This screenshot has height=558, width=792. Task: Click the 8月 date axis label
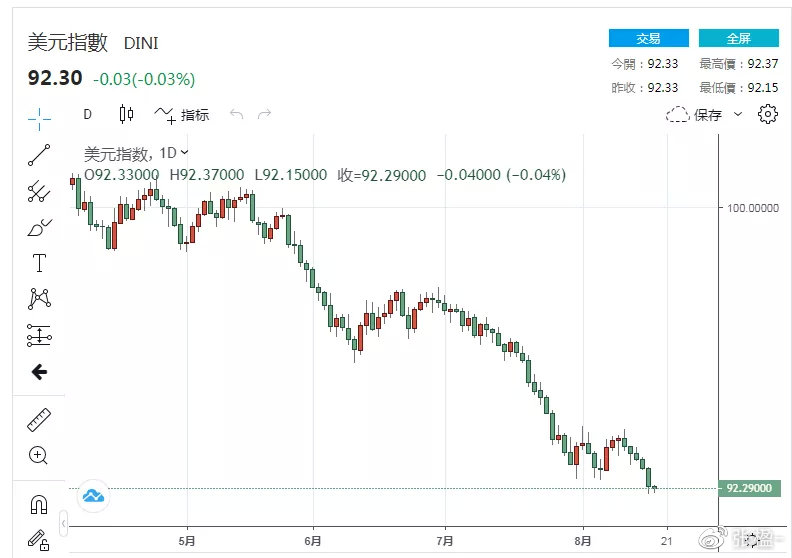pyautogui.click(x=582, y=541)
